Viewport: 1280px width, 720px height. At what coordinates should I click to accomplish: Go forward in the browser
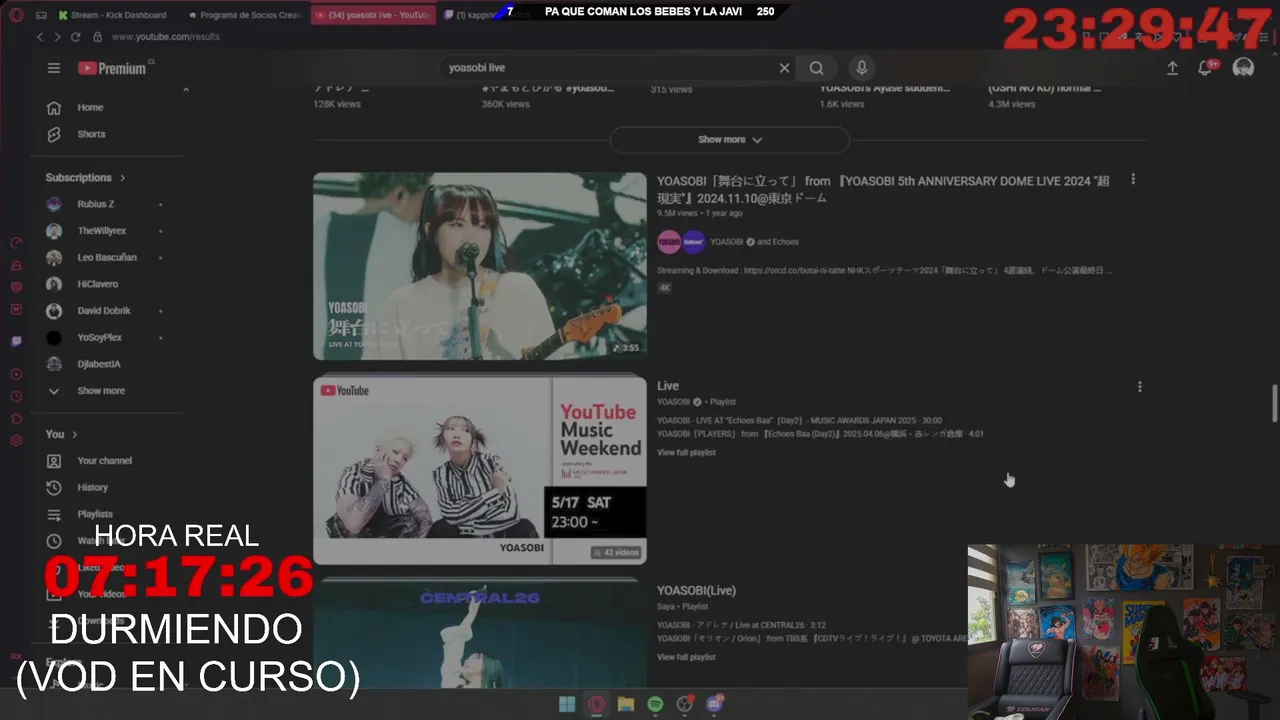[58, 37]
